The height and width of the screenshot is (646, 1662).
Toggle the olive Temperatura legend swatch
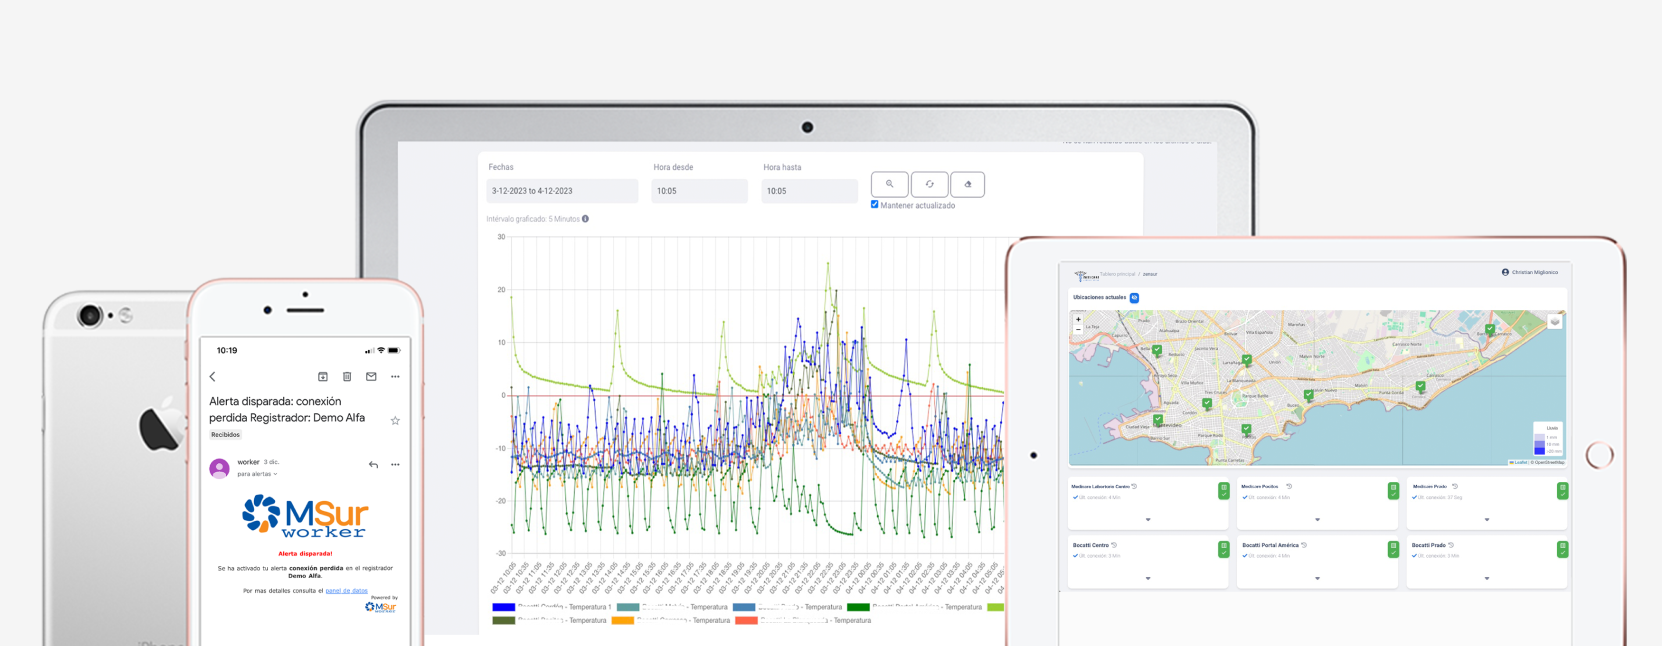pos(503,621)
